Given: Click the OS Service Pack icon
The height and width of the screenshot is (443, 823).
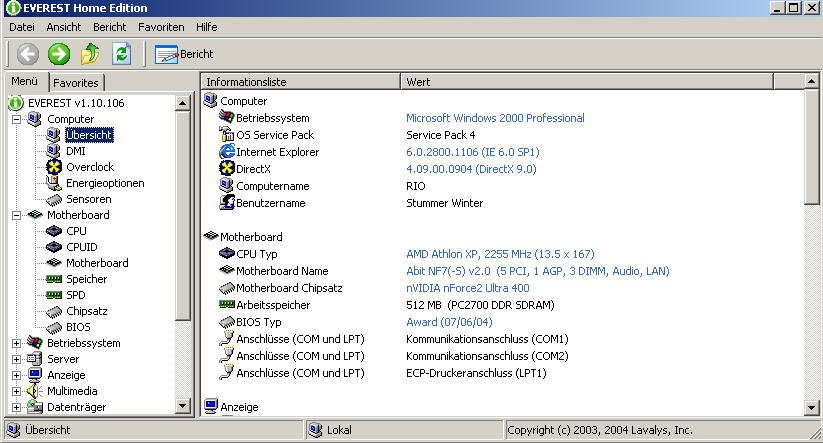Looking at the screenshot, I should (x=227, y=134).
